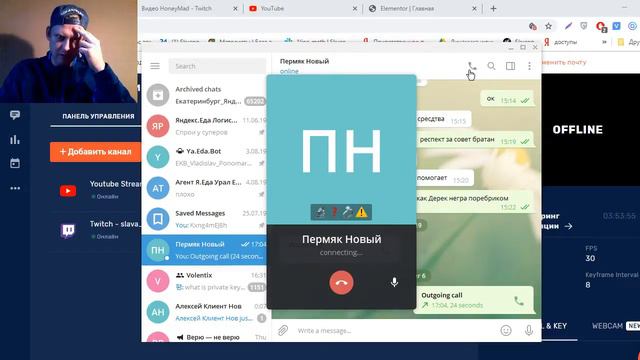640x360 pixels.
Task: Bookmark this page with star icon
Action: click(548, 27)
